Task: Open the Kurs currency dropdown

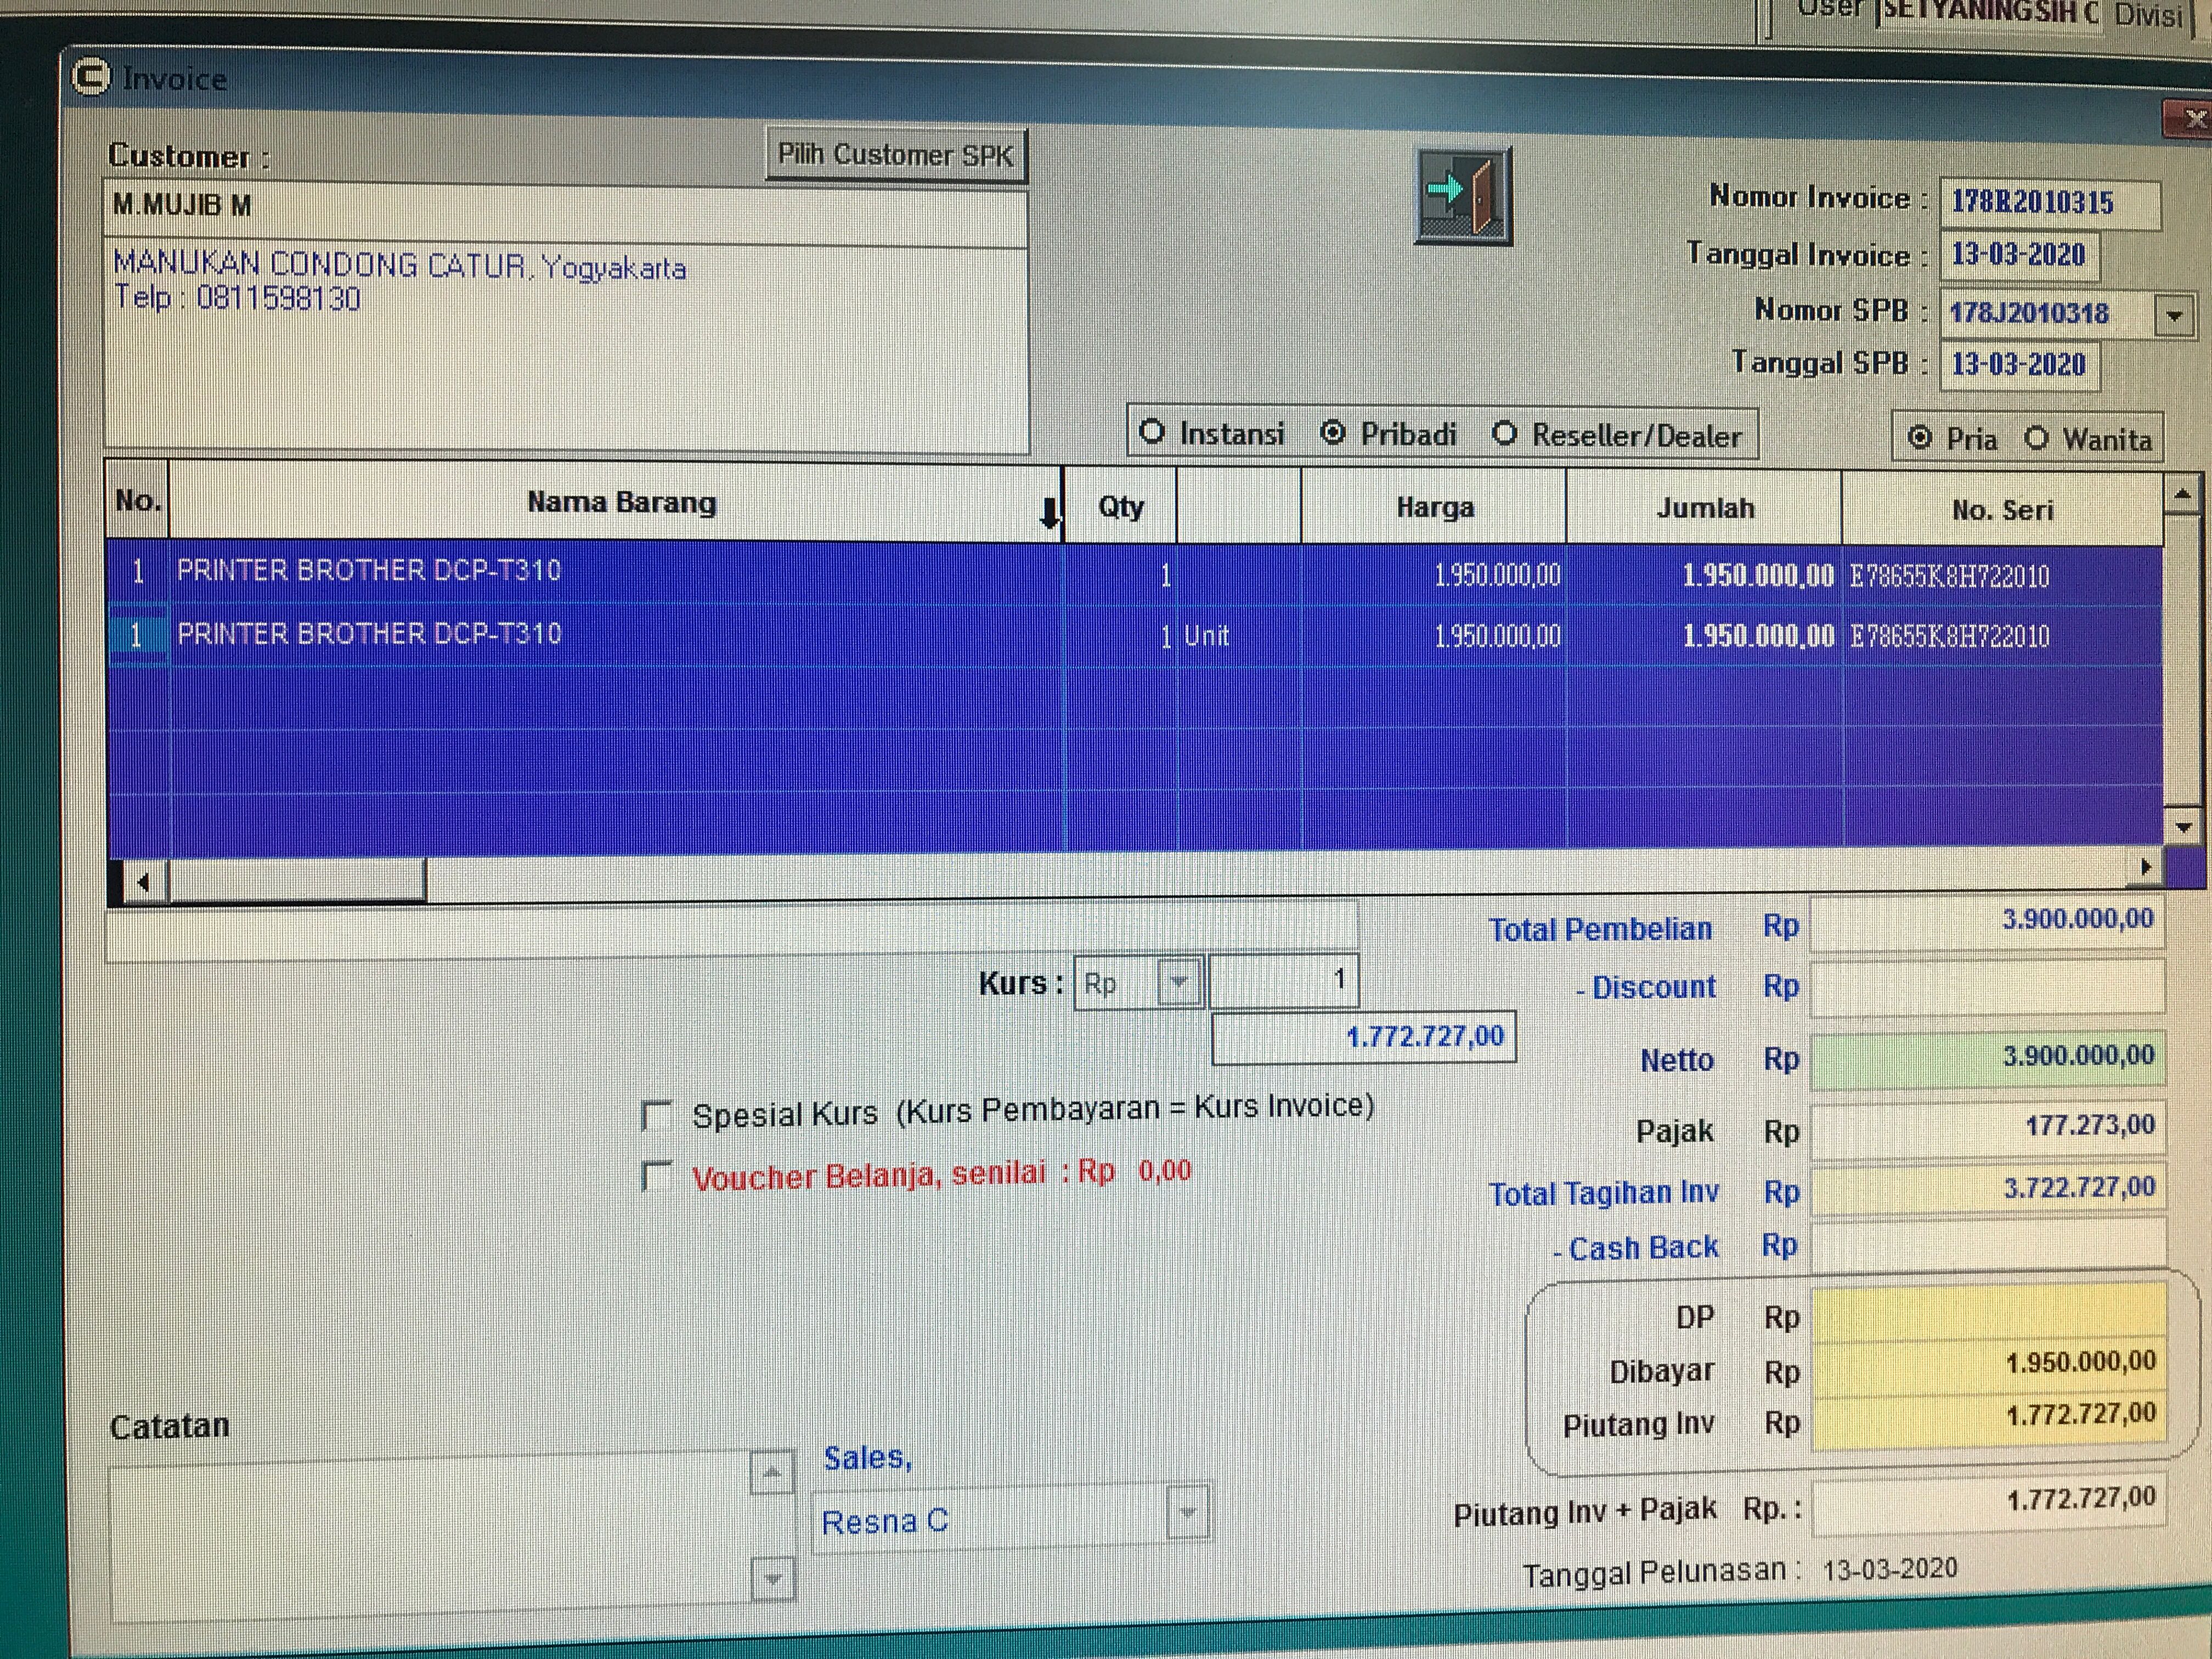Action: coord(1179,982)
